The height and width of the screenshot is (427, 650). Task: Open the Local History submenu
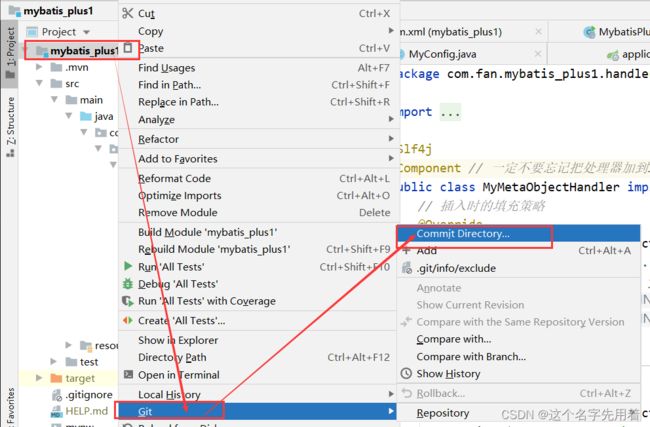click(x=258, y=394)
